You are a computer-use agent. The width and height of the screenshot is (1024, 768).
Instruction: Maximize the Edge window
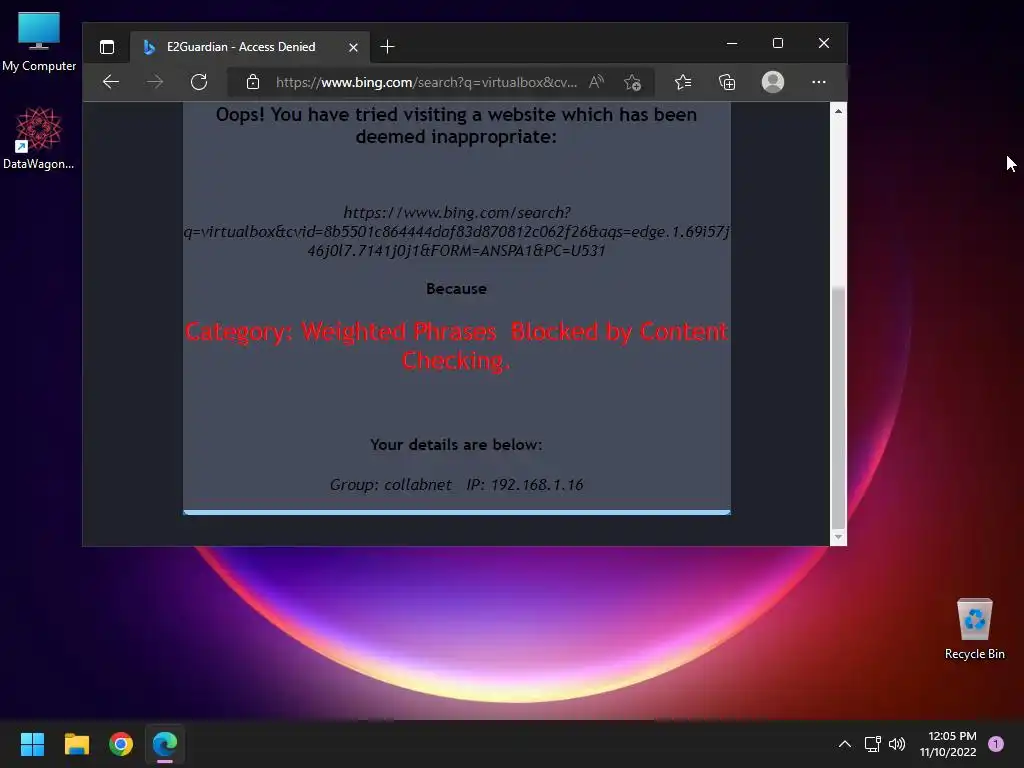[x=778, y=43]
